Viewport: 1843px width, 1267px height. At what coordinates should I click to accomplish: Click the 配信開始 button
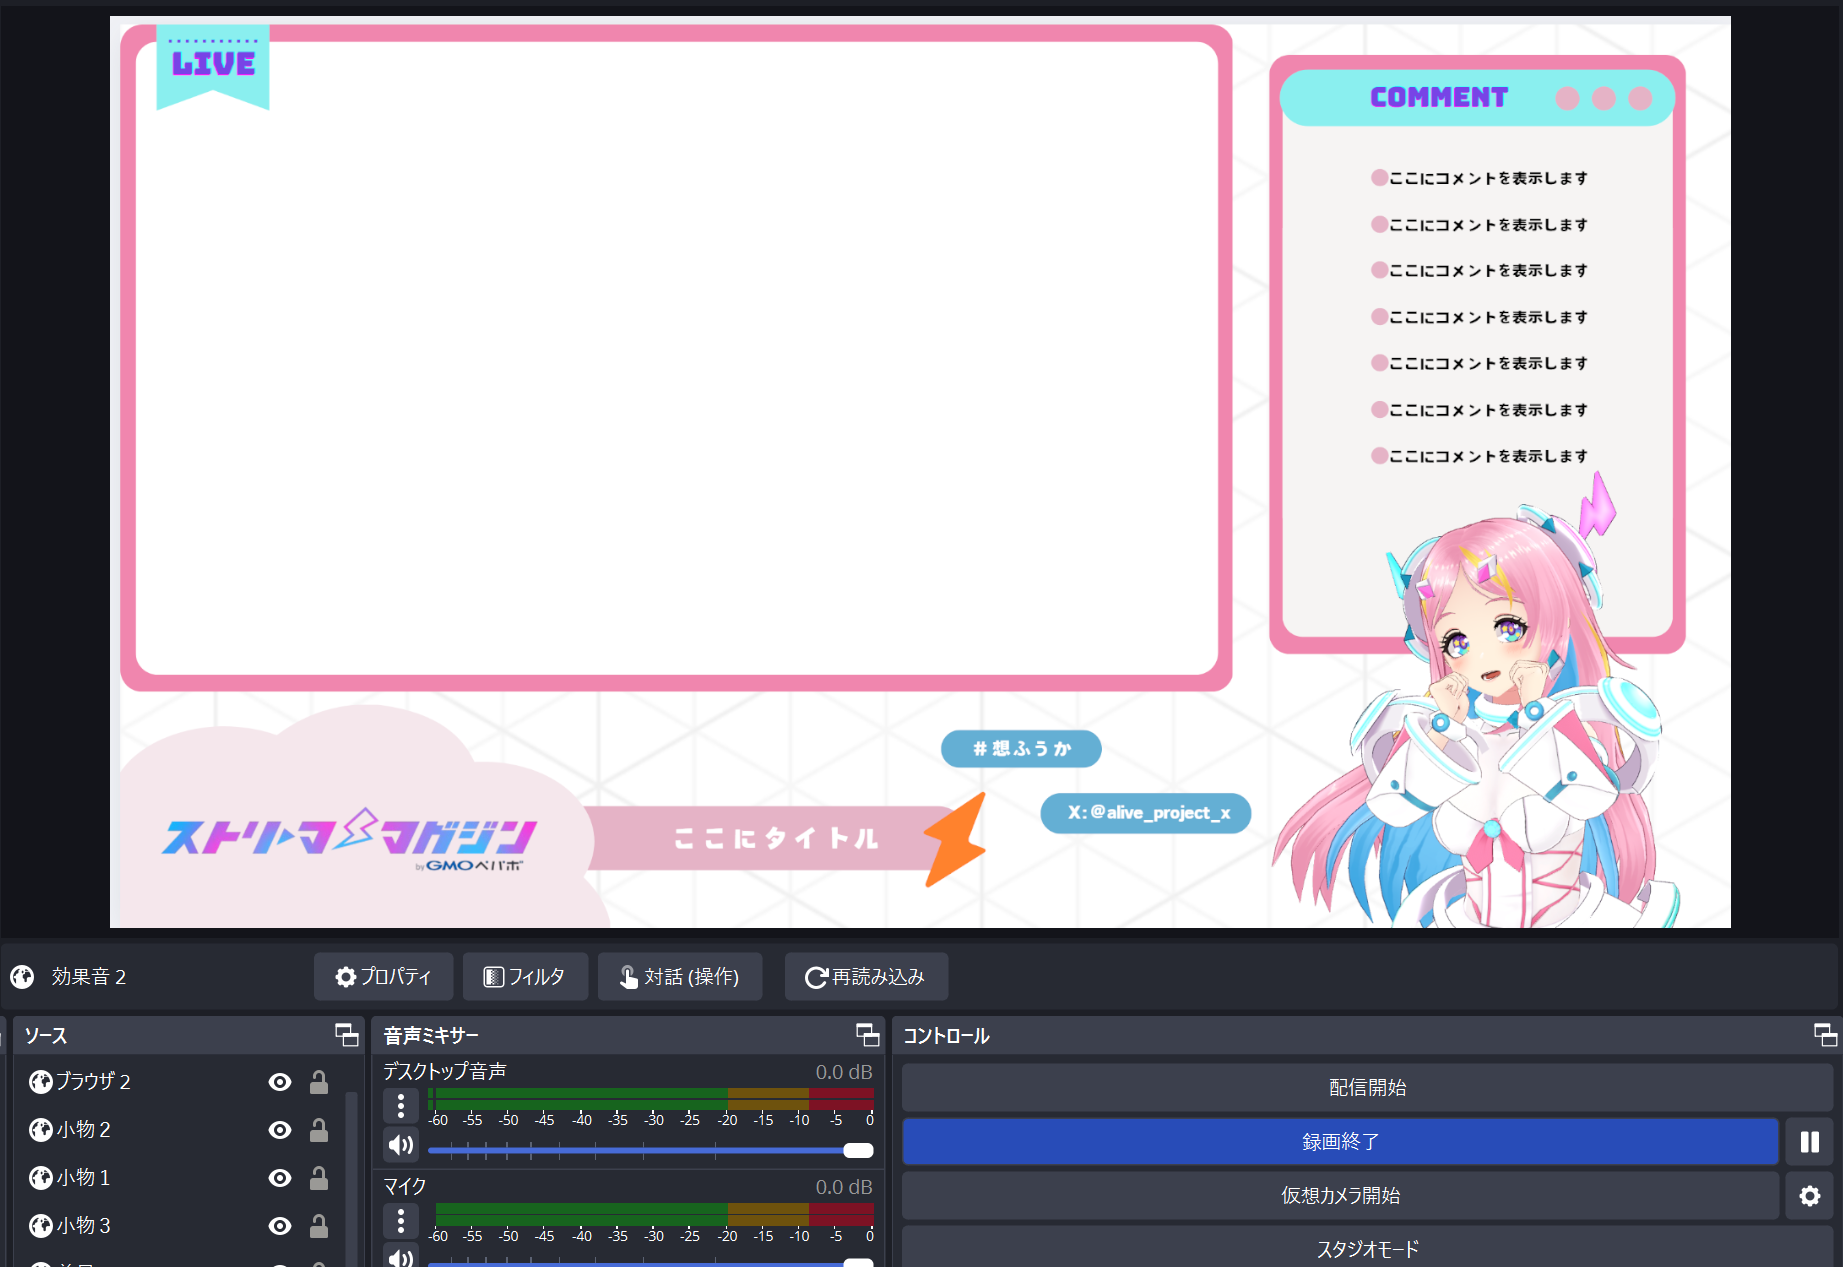(1366, 1088)
